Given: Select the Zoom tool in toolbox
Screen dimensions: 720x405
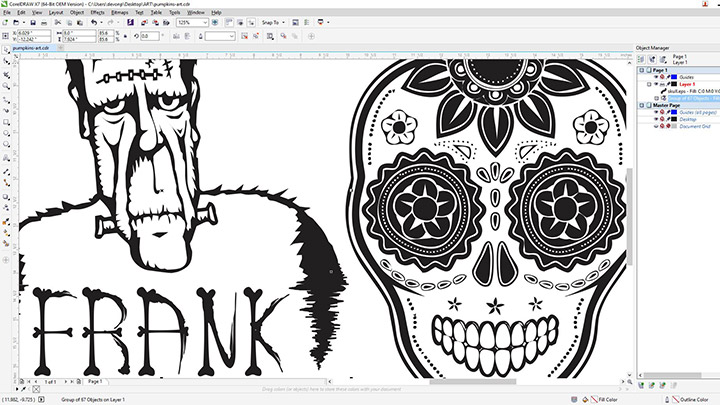Looking at the screenshot, I should 6,86.
